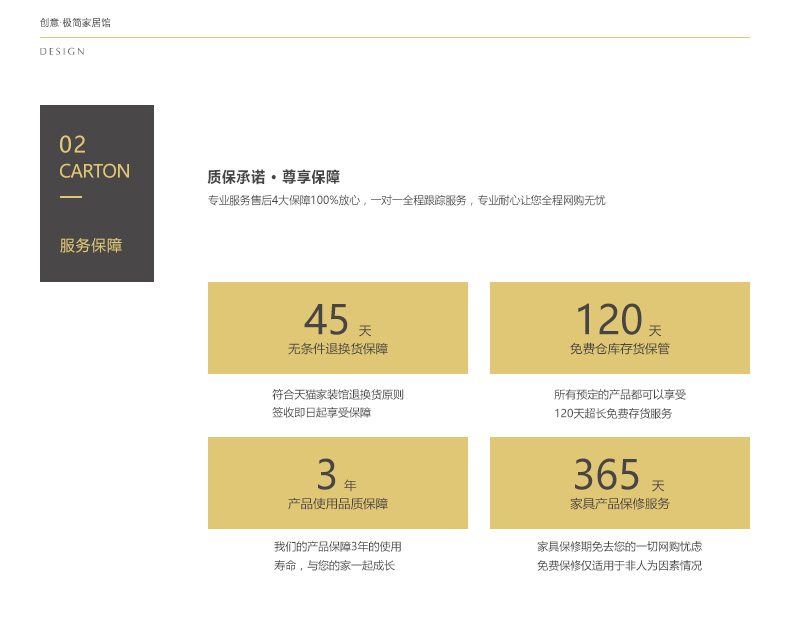Click the 质保承诺·尊享保障 heading
Screen dimensions: 790x639
pyautogui.click(x=274, y=177)
